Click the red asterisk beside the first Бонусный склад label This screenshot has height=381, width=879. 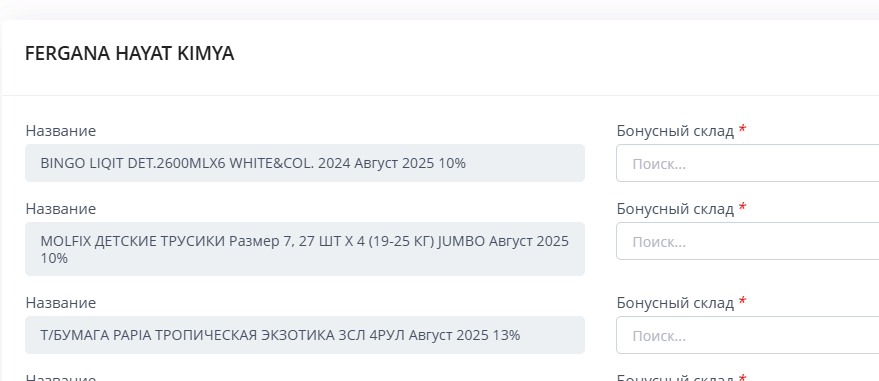tap(742, 129)
